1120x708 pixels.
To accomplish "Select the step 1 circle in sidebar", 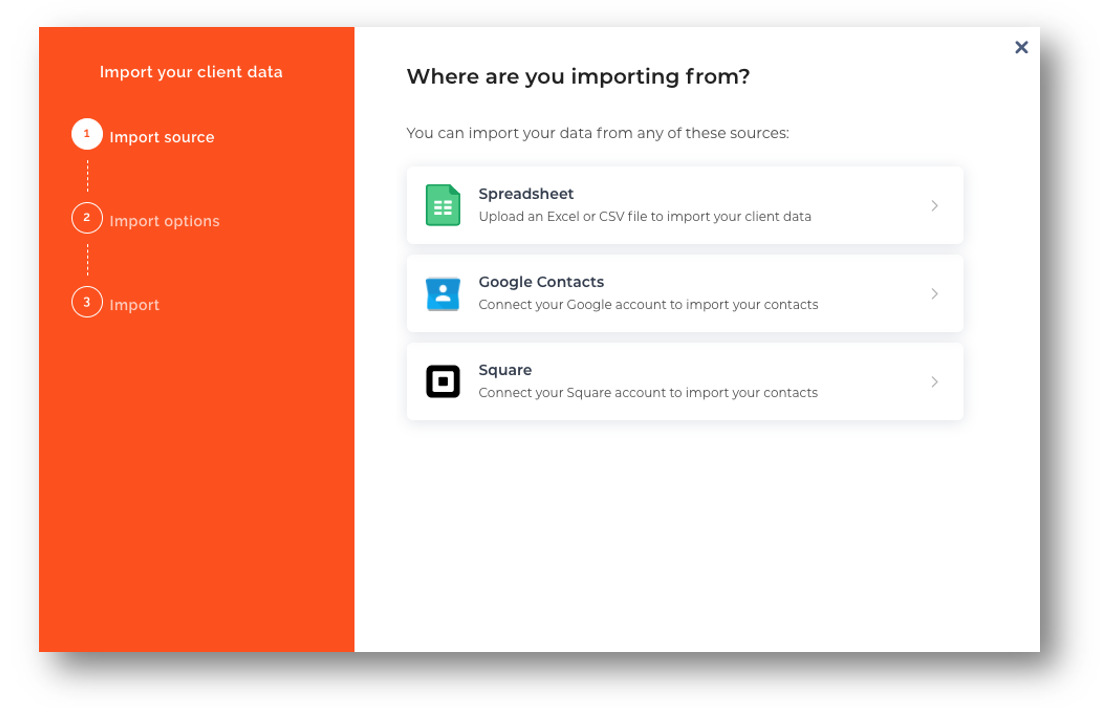I will pos(87,134).
